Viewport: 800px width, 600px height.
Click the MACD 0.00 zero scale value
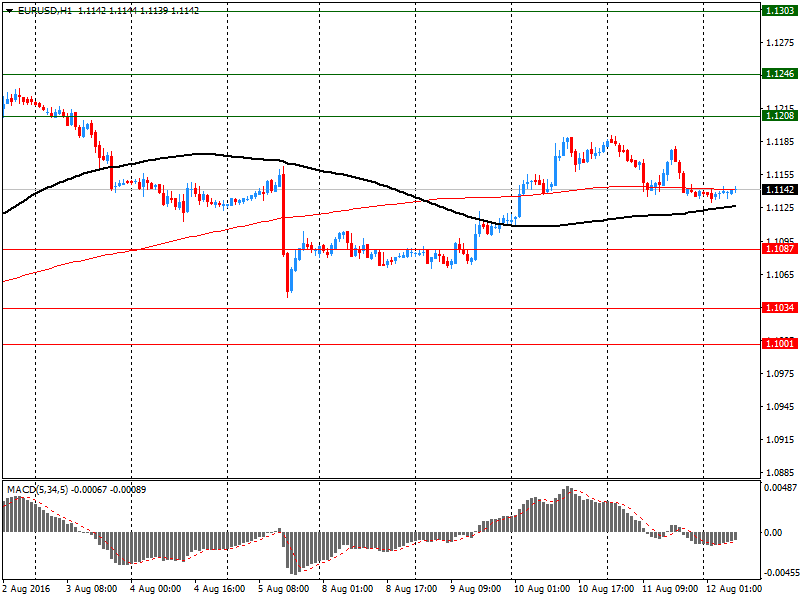coord(773,533)
